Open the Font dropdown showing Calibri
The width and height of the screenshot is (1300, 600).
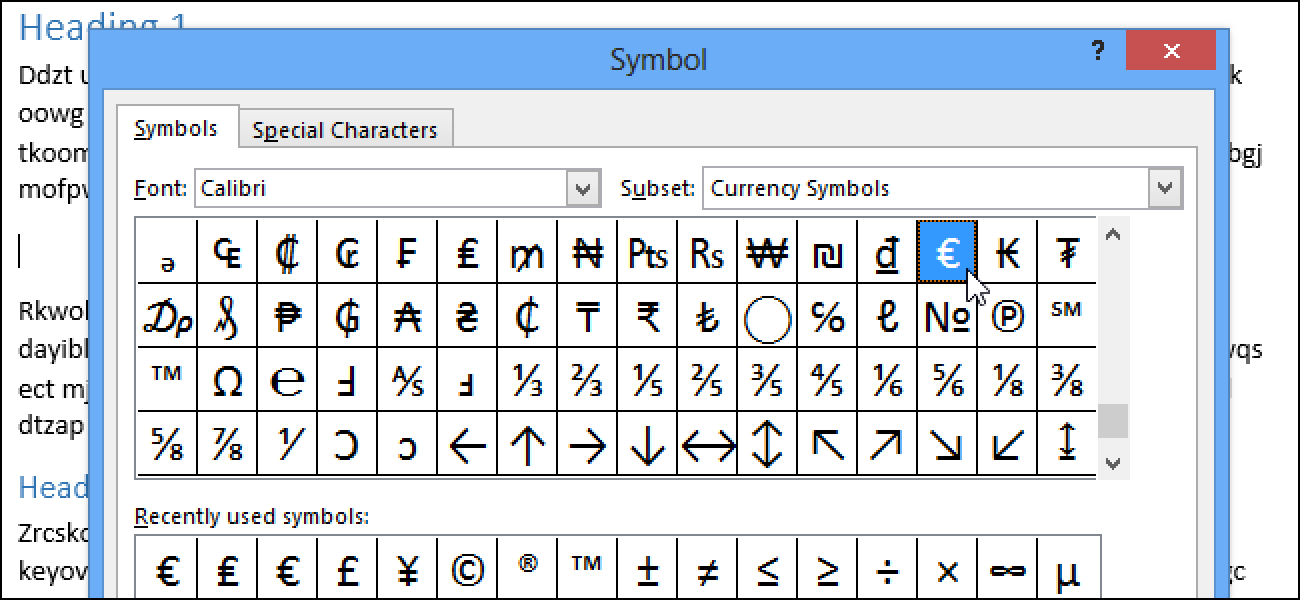coord(397,188)
